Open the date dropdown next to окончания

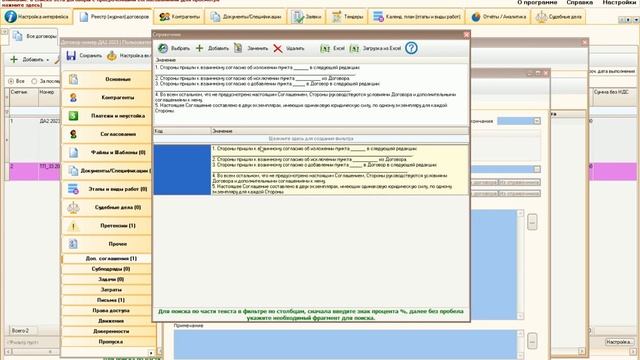(537, 121)
